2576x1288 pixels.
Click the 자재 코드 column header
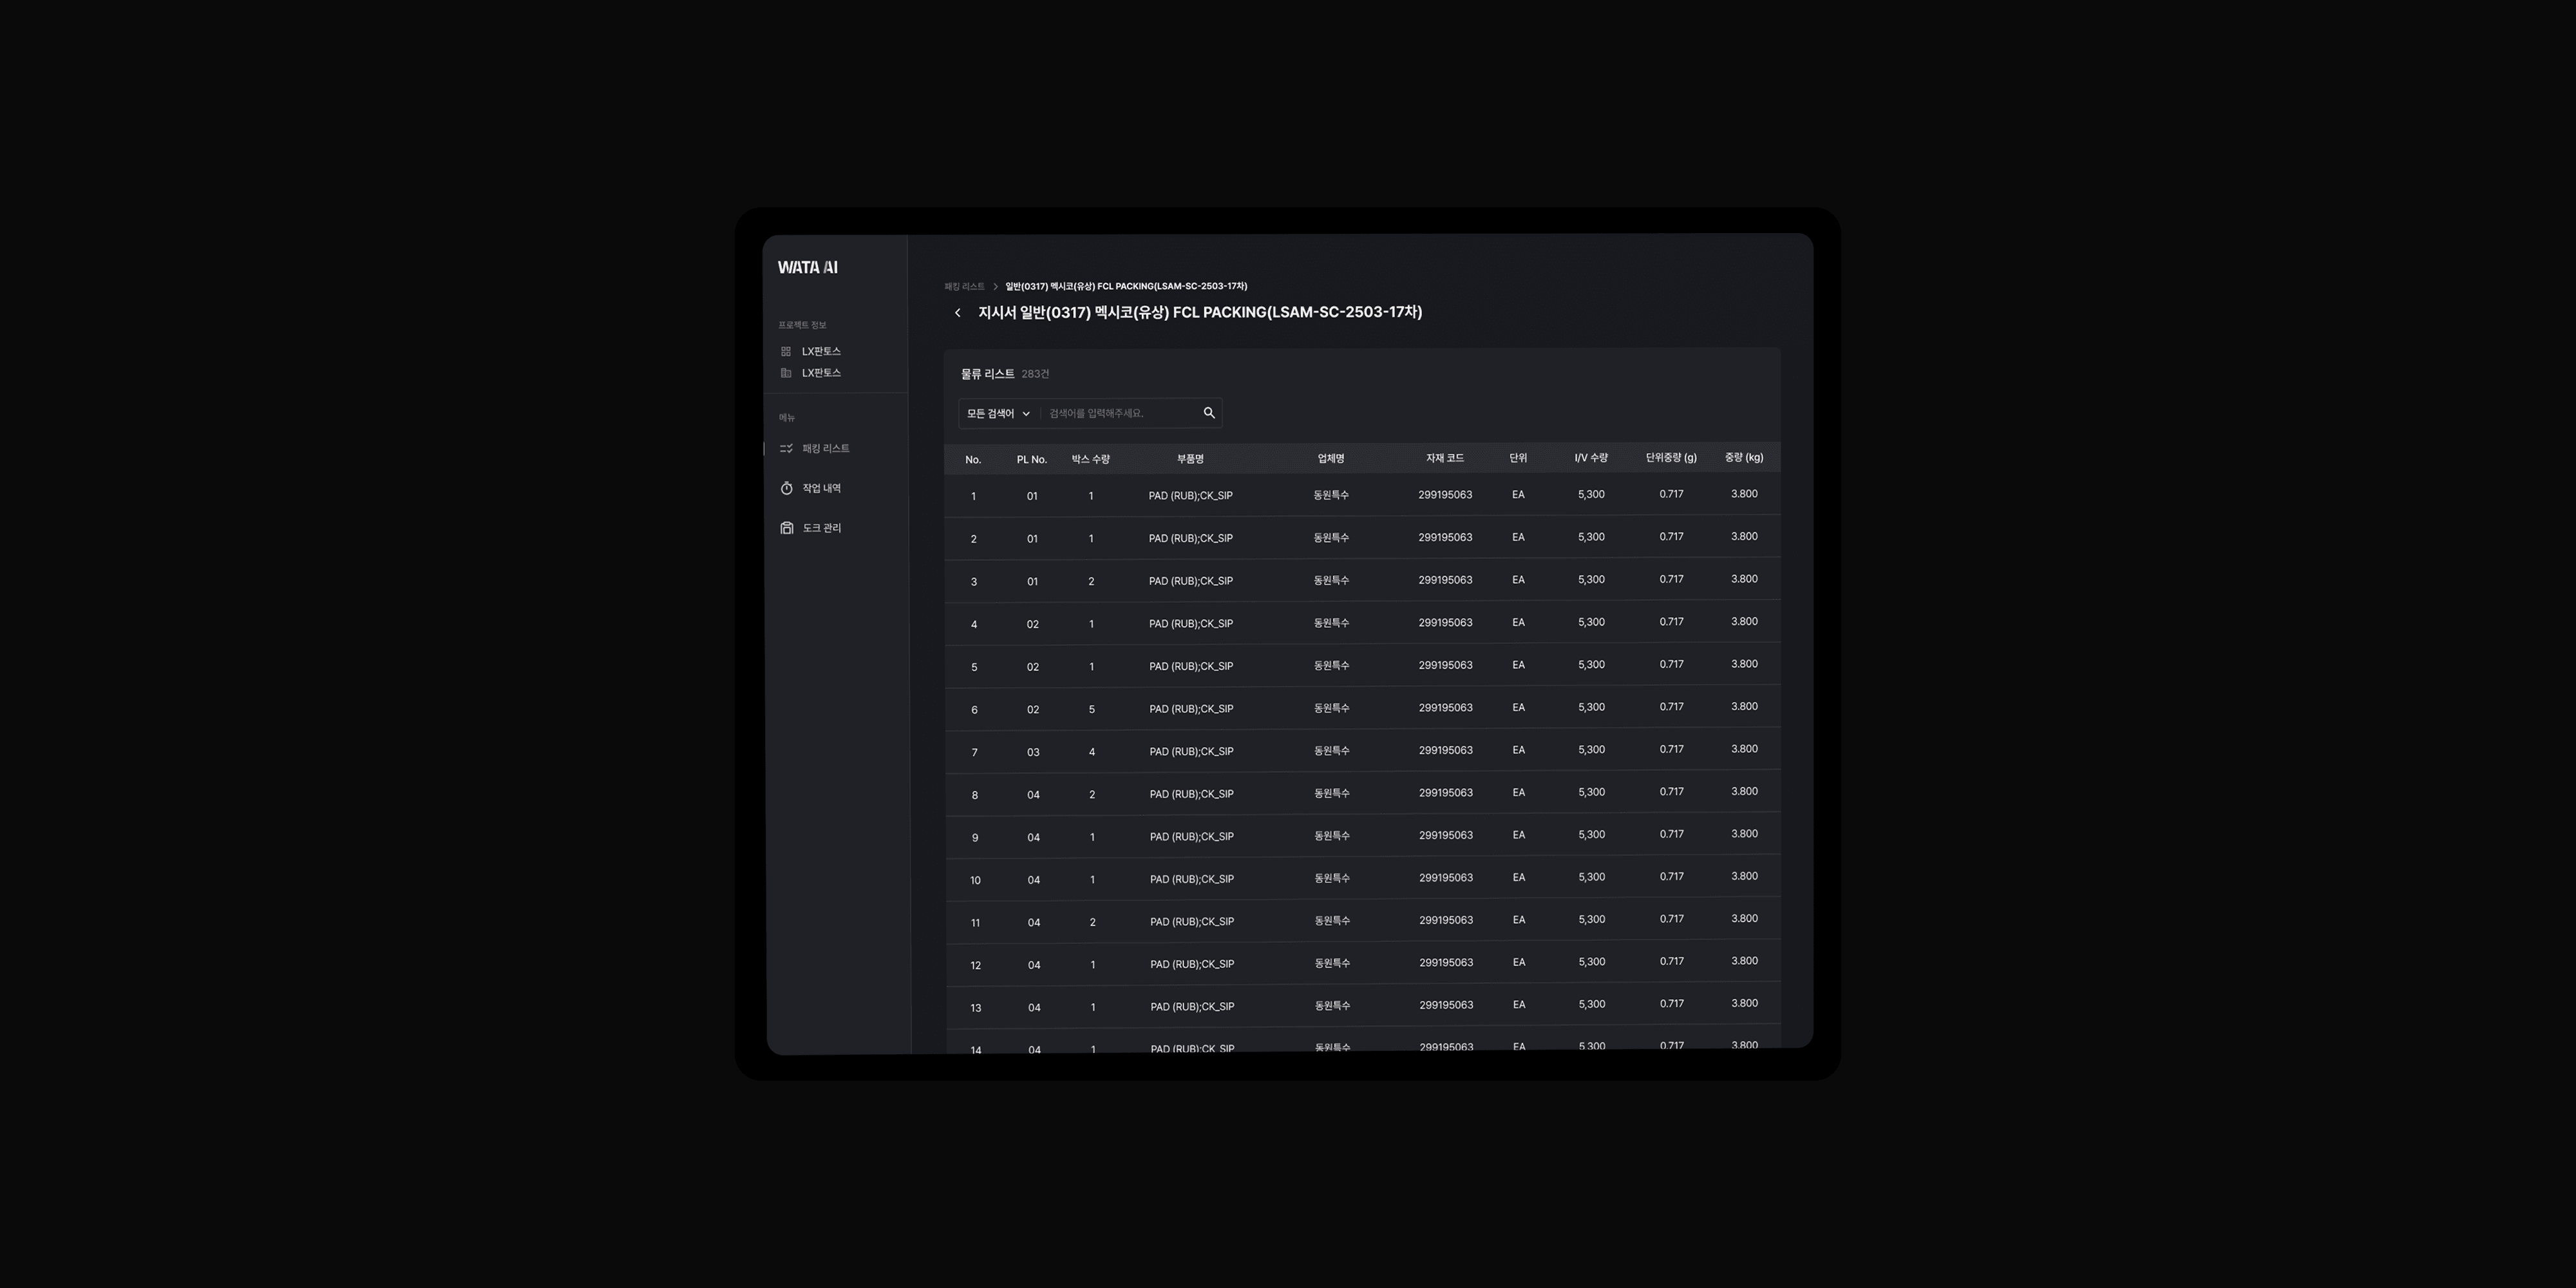(x=1444, y=458)
